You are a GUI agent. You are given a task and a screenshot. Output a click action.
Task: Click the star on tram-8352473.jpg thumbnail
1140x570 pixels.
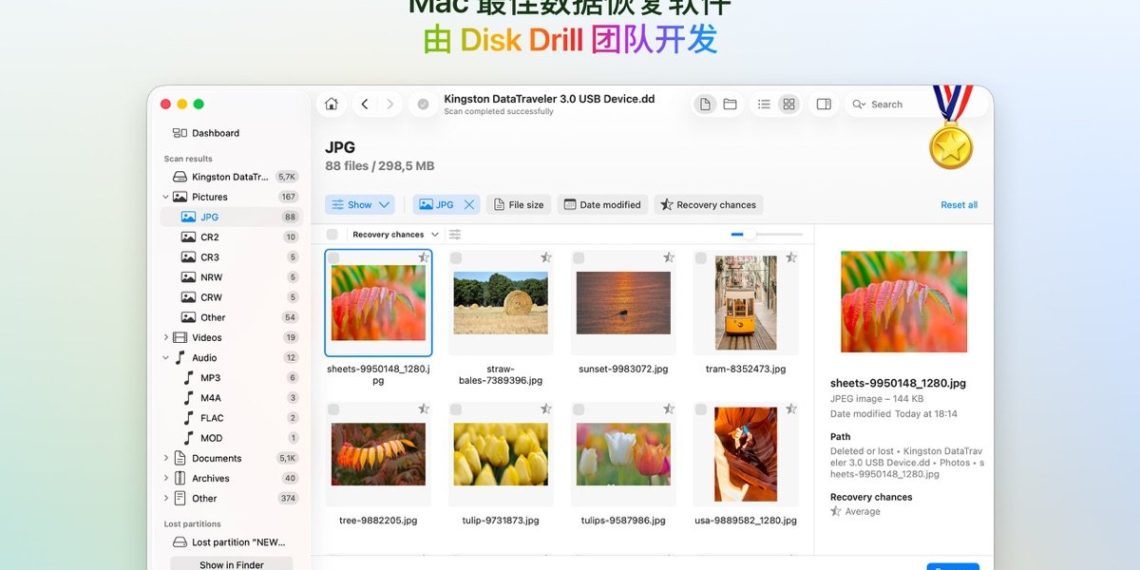[791, 257]
